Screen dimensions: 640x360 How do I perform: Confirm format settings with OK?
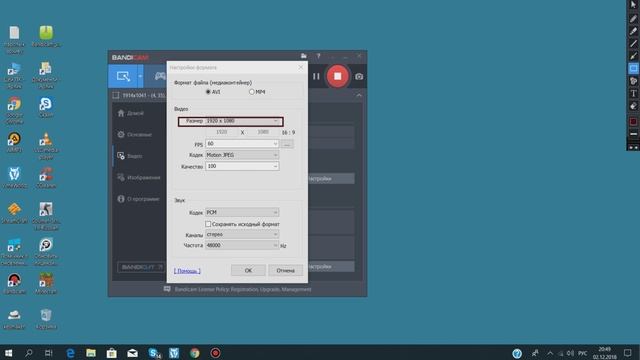pyautogui.click(x=248, y=270)
